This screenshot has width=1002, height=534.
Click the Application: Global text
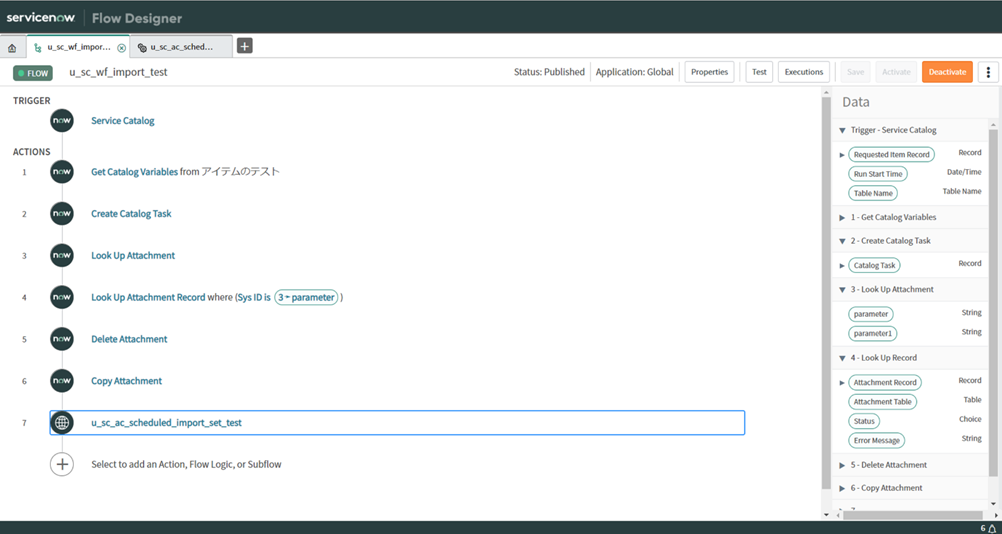point(635,72)
